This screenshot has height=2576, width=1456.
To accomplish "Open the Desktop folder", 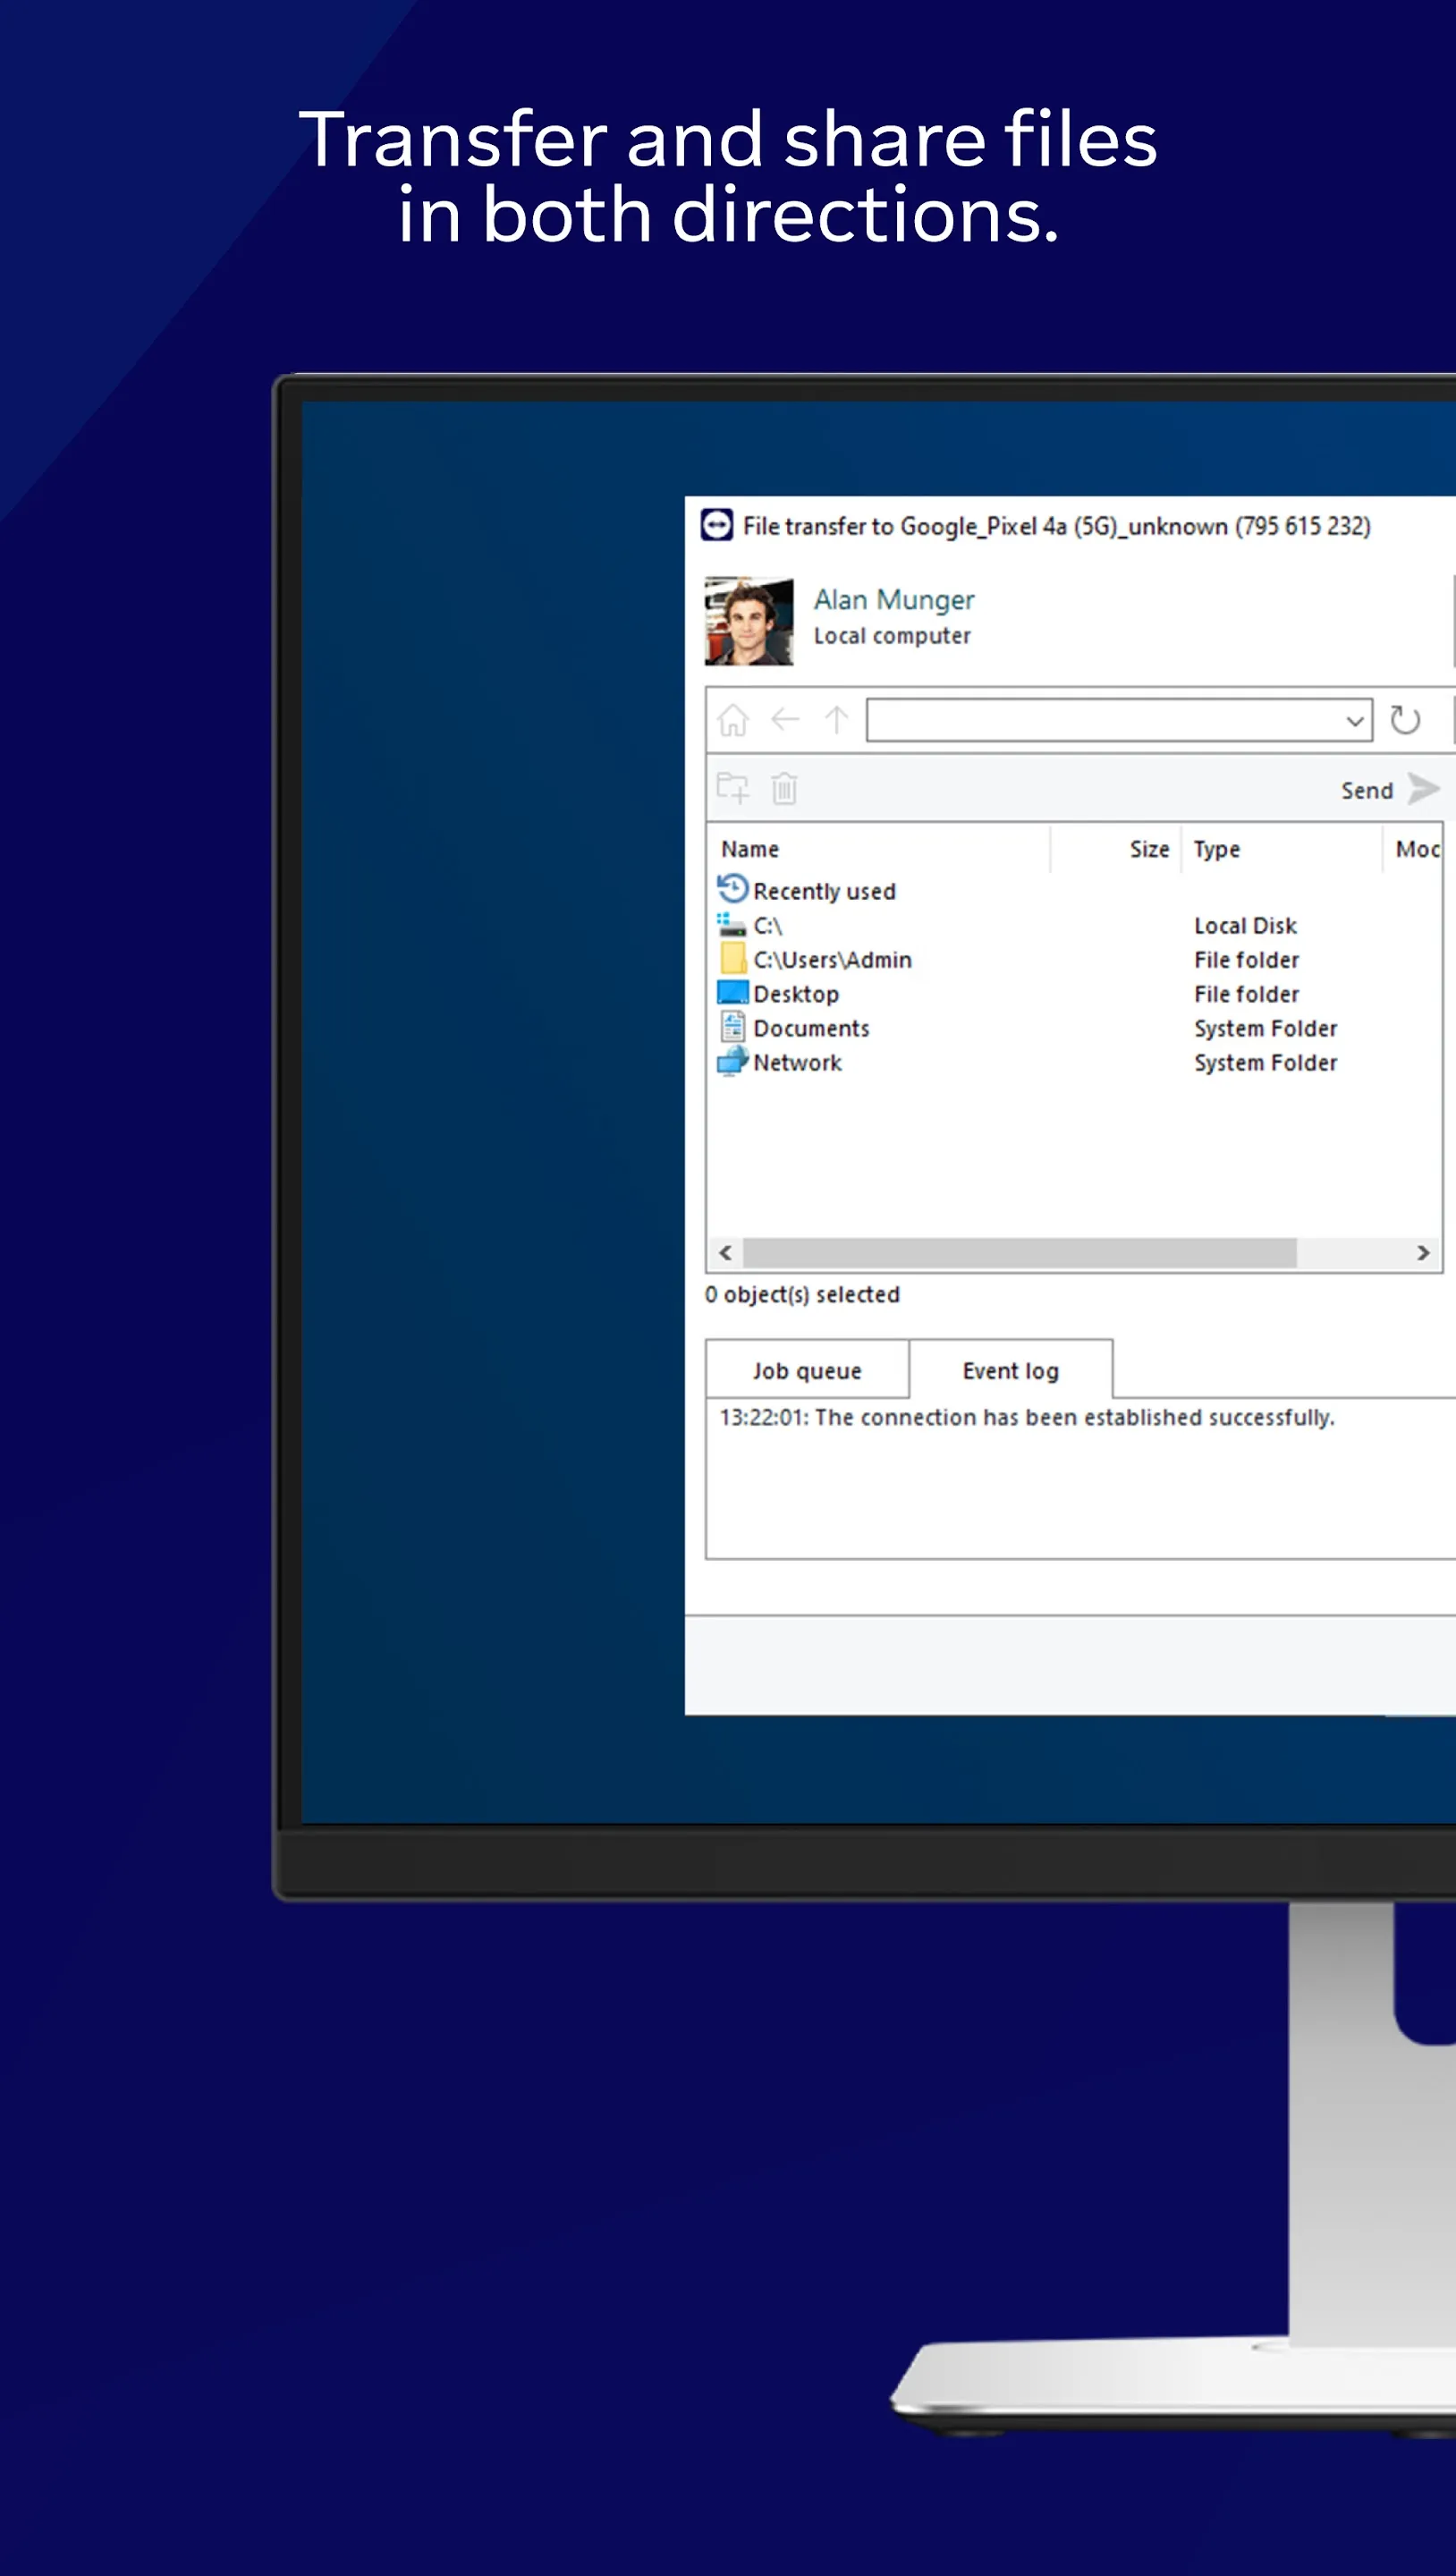I will 797,994.
